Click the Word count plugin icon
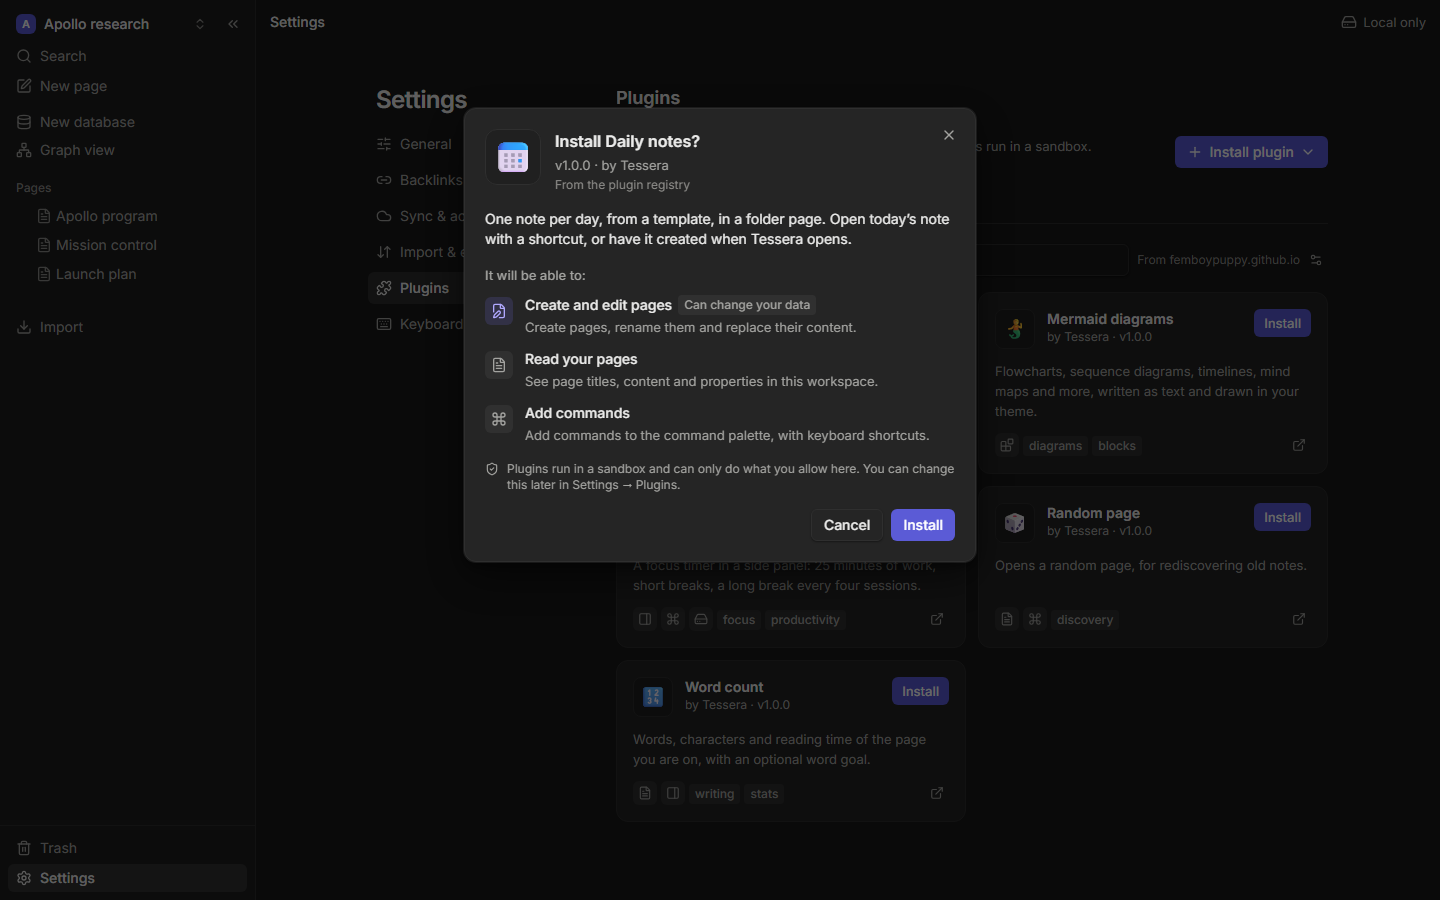 tap(653, 696)
